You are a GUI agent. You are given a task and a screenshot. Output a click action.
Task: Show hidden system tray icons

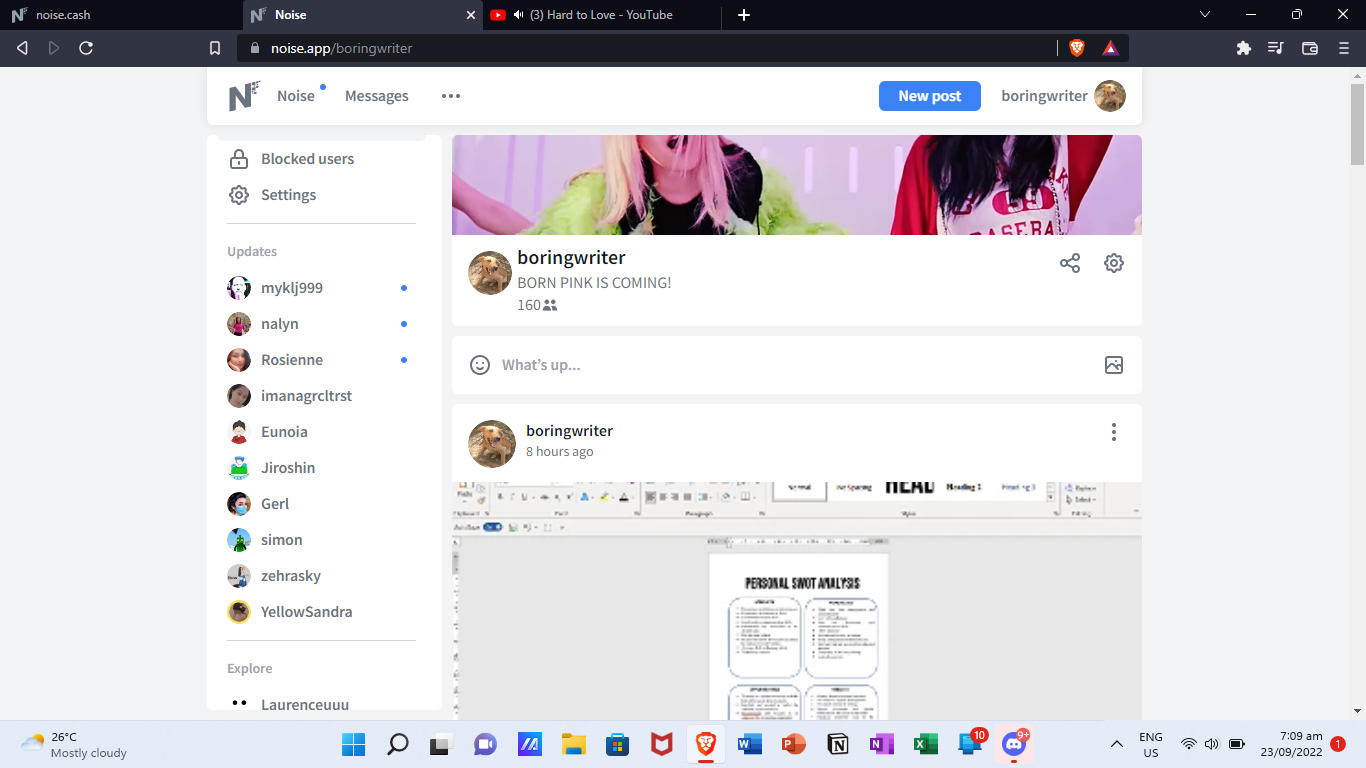(x=1117, y=744)
